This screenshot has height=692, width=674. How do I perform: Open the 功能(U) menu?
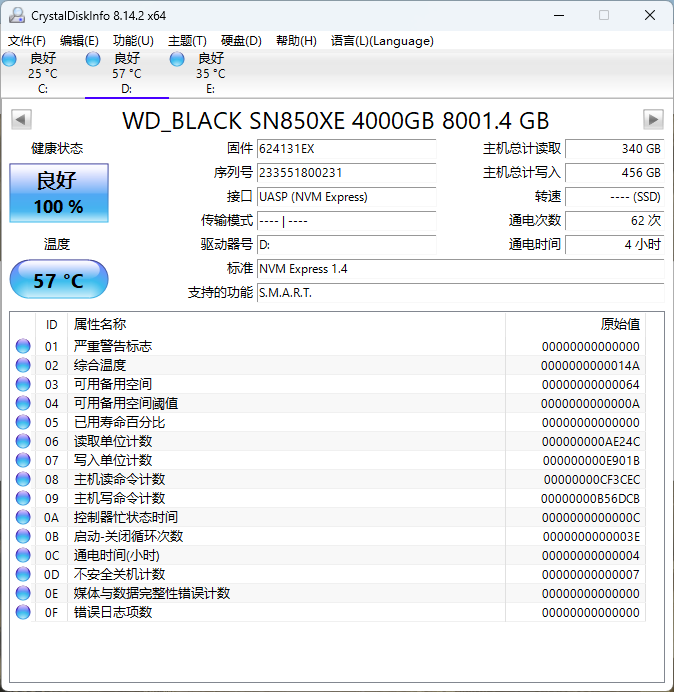(133, 41)
